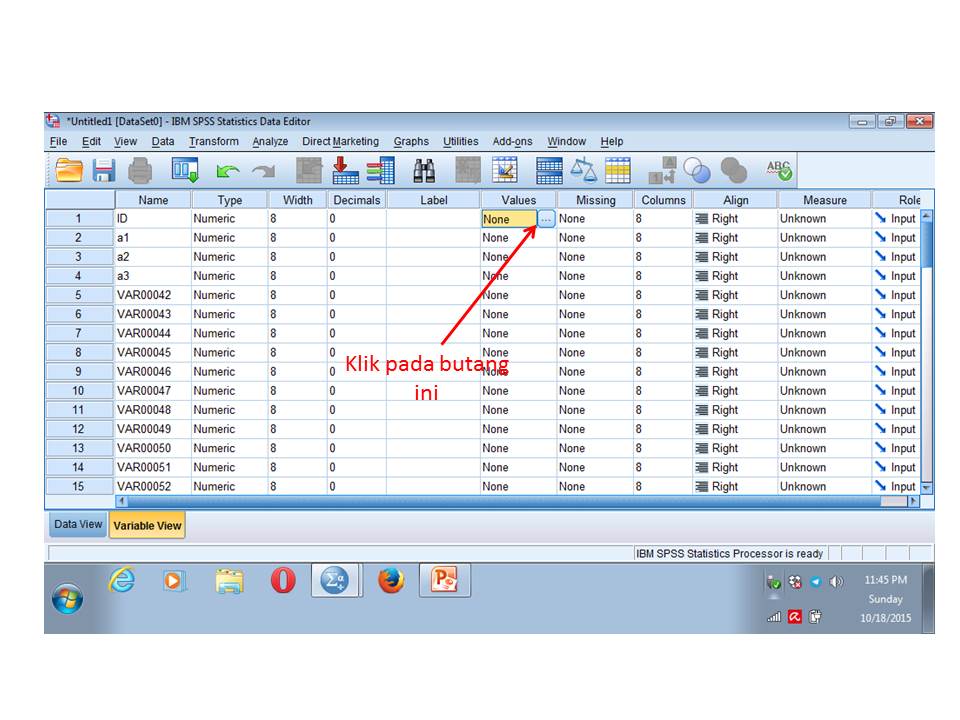Select the Variable View tab
This screenshot has width=960, height=720.
[147, 525]
